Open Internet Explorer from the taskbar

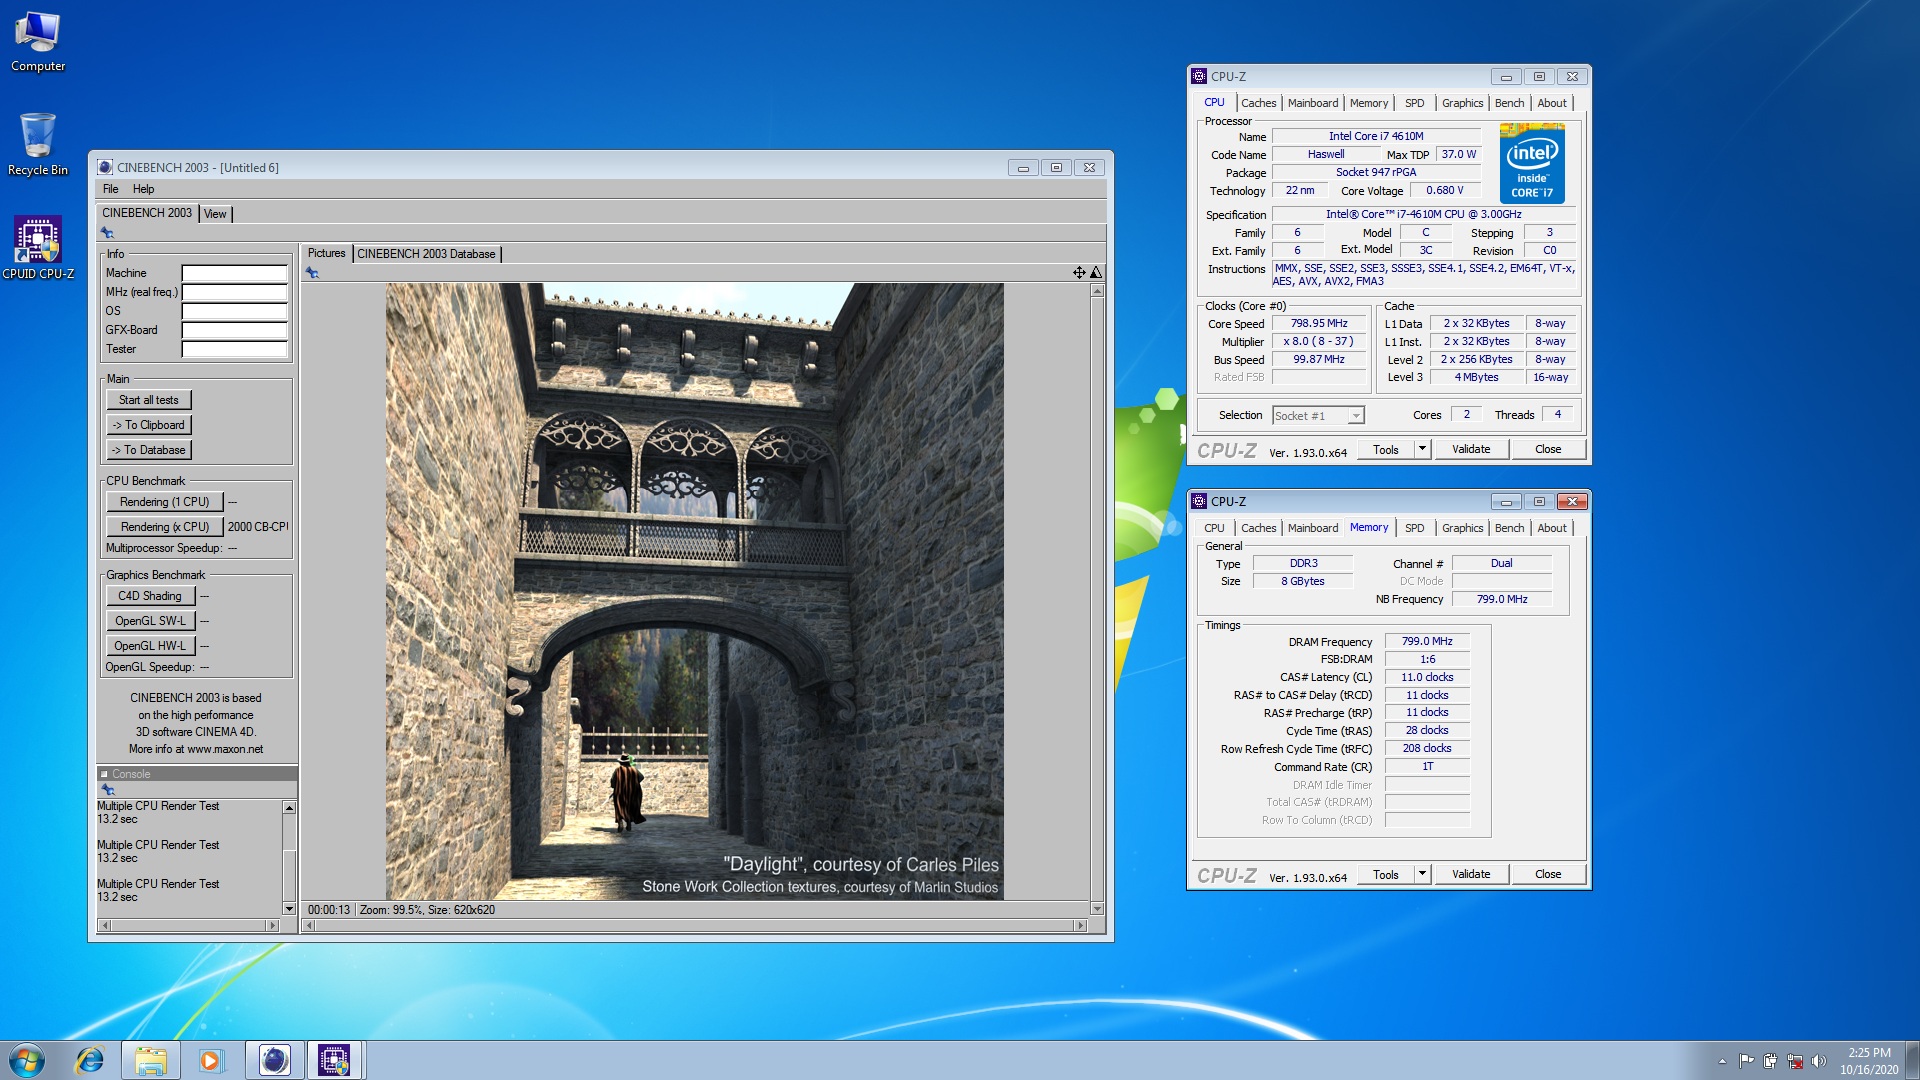point(90,1060)
